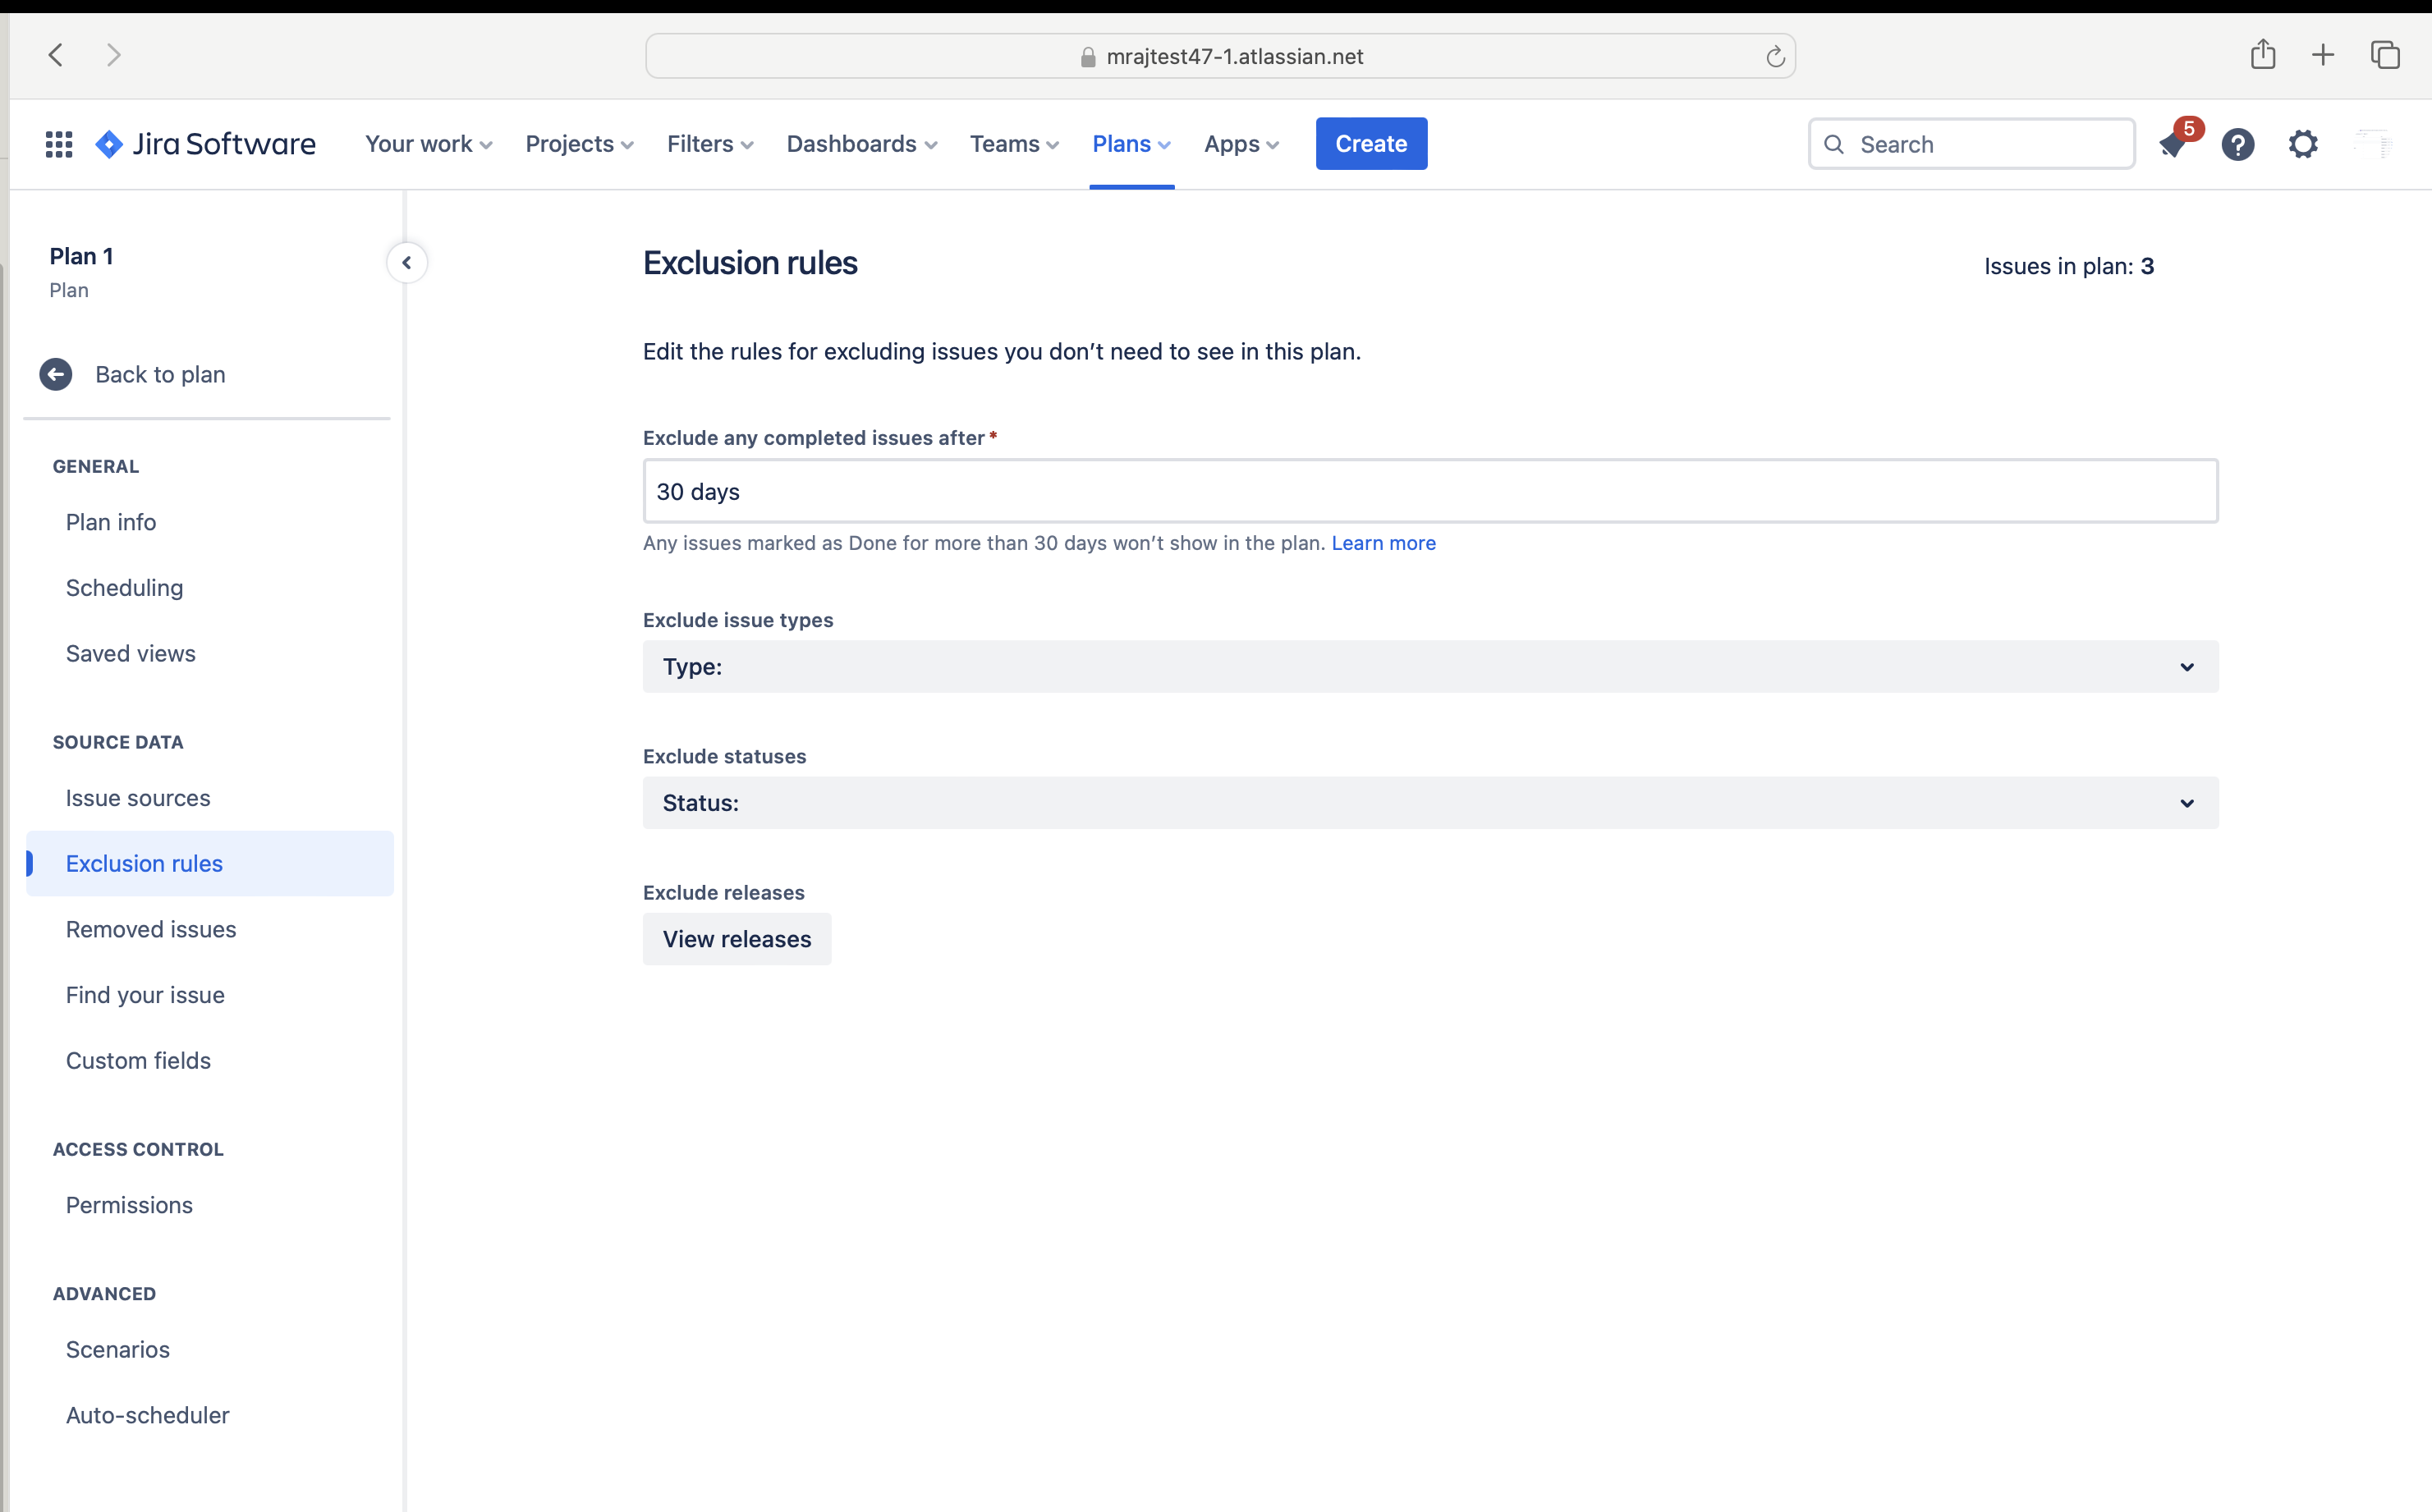The height and width of the screenshot is (1512, 2432).
Task: Open the Help icon
Action: (2238, 144)
